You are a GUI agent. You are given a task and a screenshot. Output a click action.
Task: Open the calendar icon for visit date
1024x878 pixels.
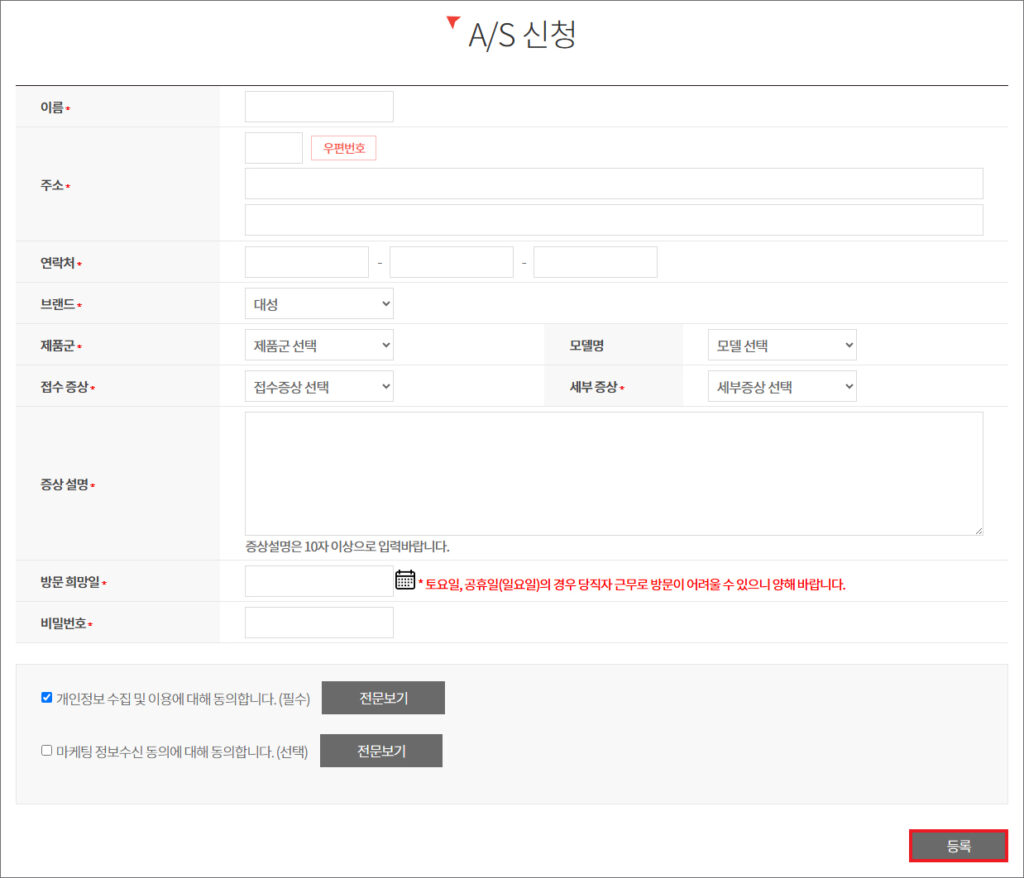[x=405, y=580]
